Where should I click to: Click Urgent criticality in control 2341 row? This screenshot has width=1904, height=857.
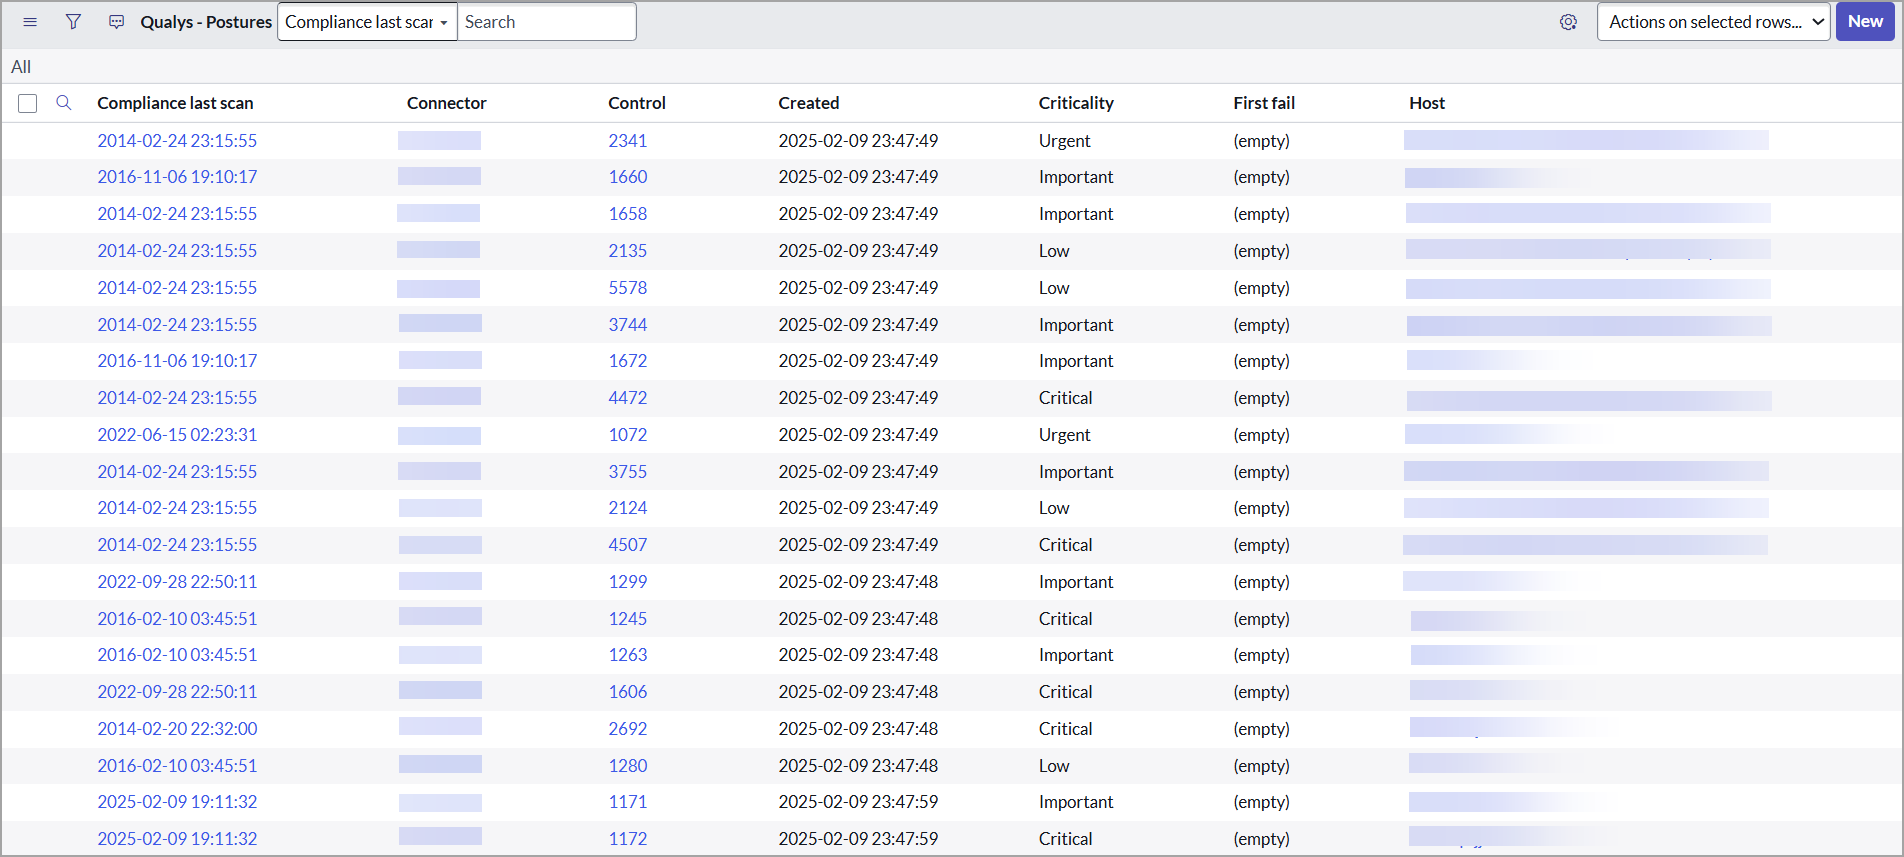click(1064, 141)
